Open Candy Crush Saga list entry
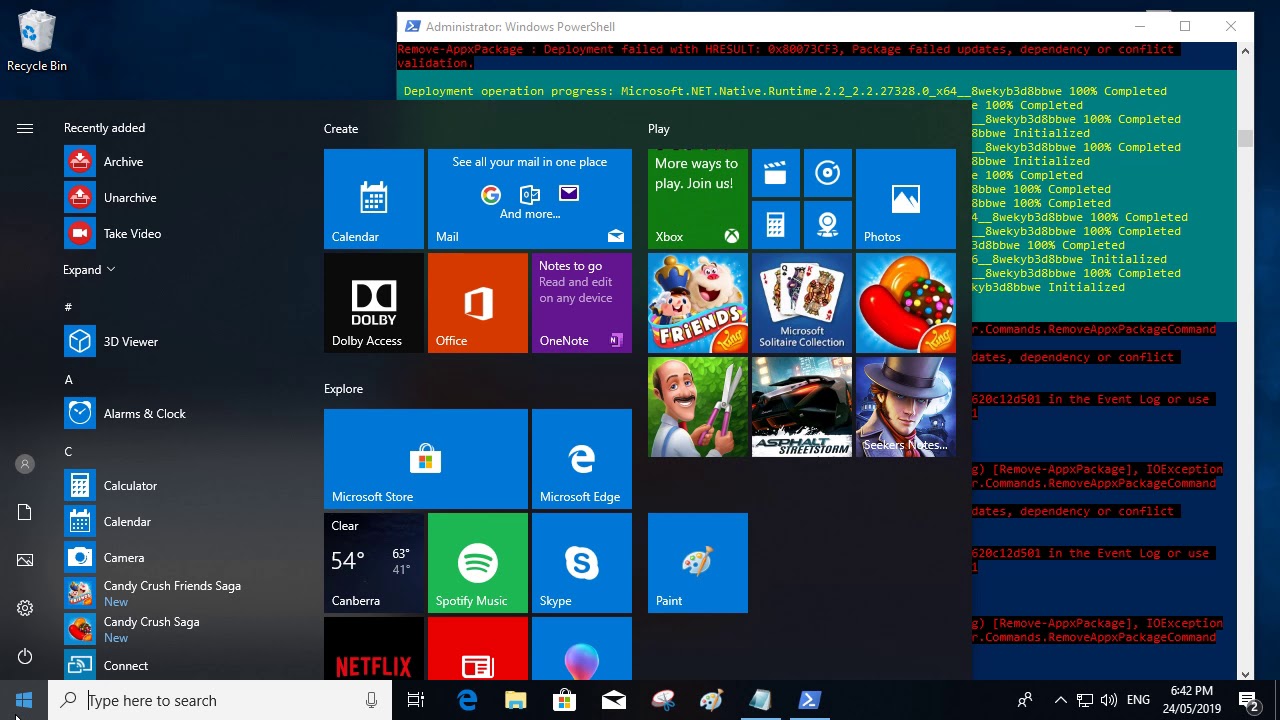Viewport: 1280px width, 720px height. [x=185, y=630]
